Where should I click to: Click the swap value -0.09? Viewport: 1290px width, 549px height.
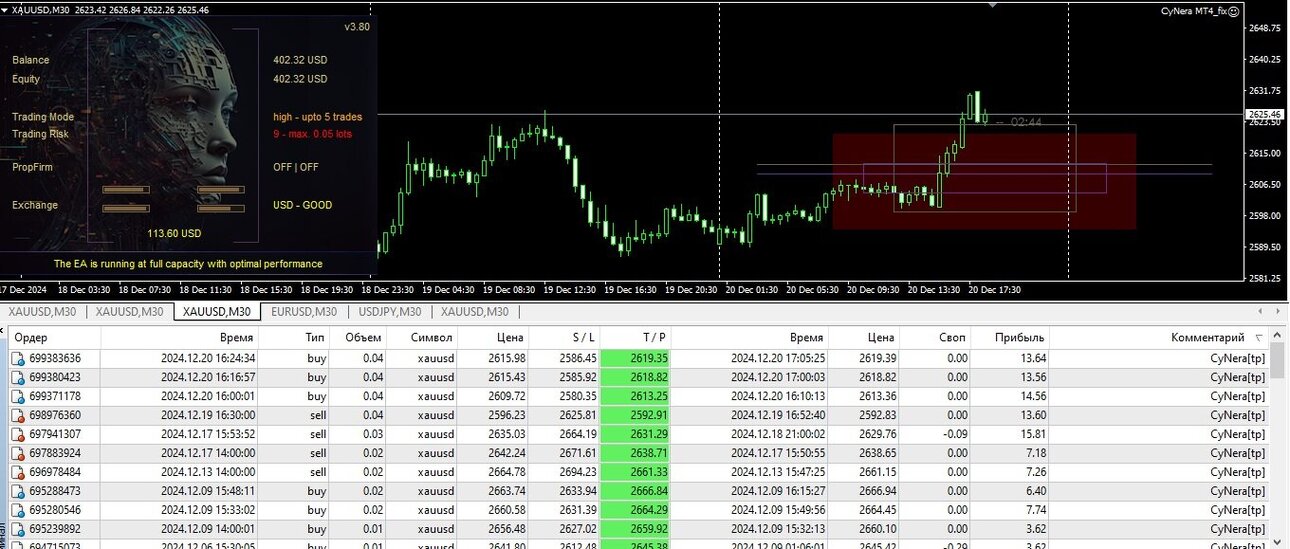coord(953,434)
